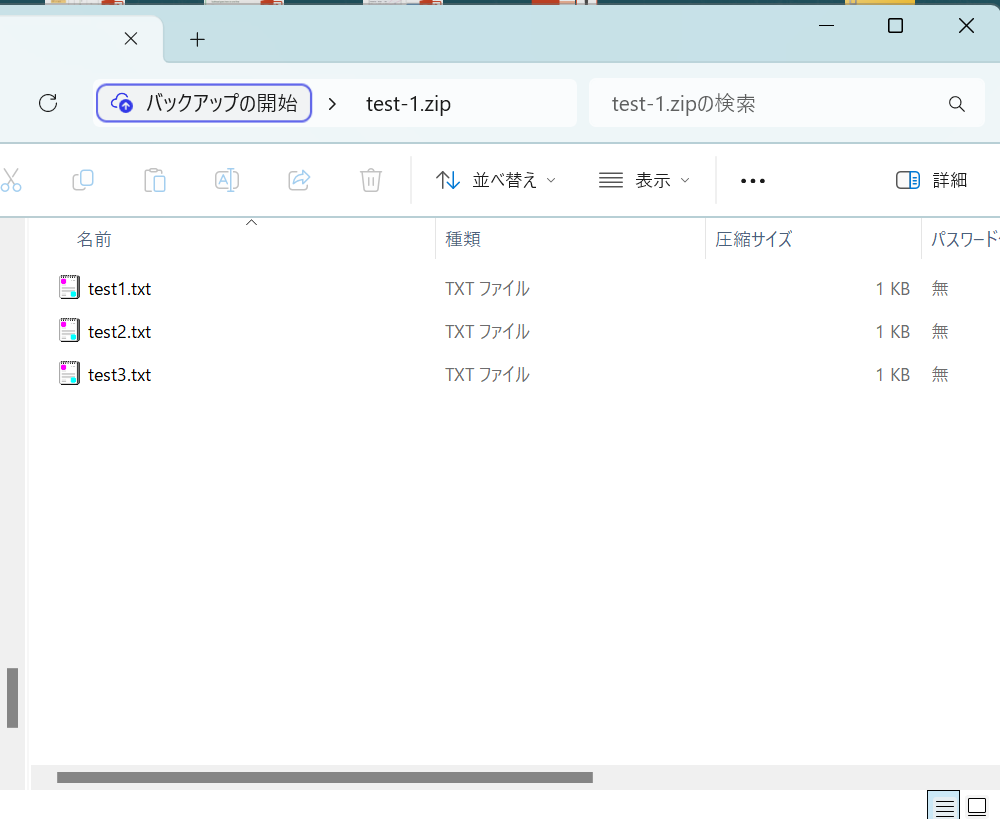This screenshot has height=819, width=1000.
Task: Click the search magnifier icon
Action: [x=956, y=104]
